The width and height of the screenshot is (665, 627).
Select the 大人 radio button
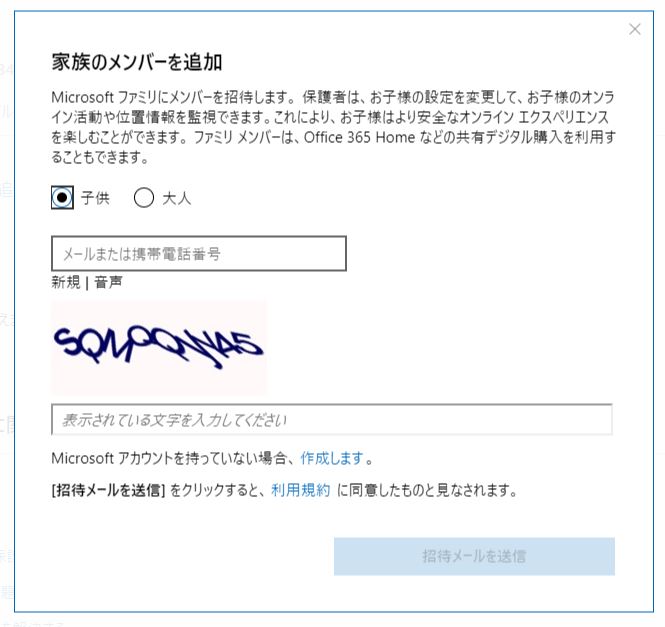pos(144,198)
